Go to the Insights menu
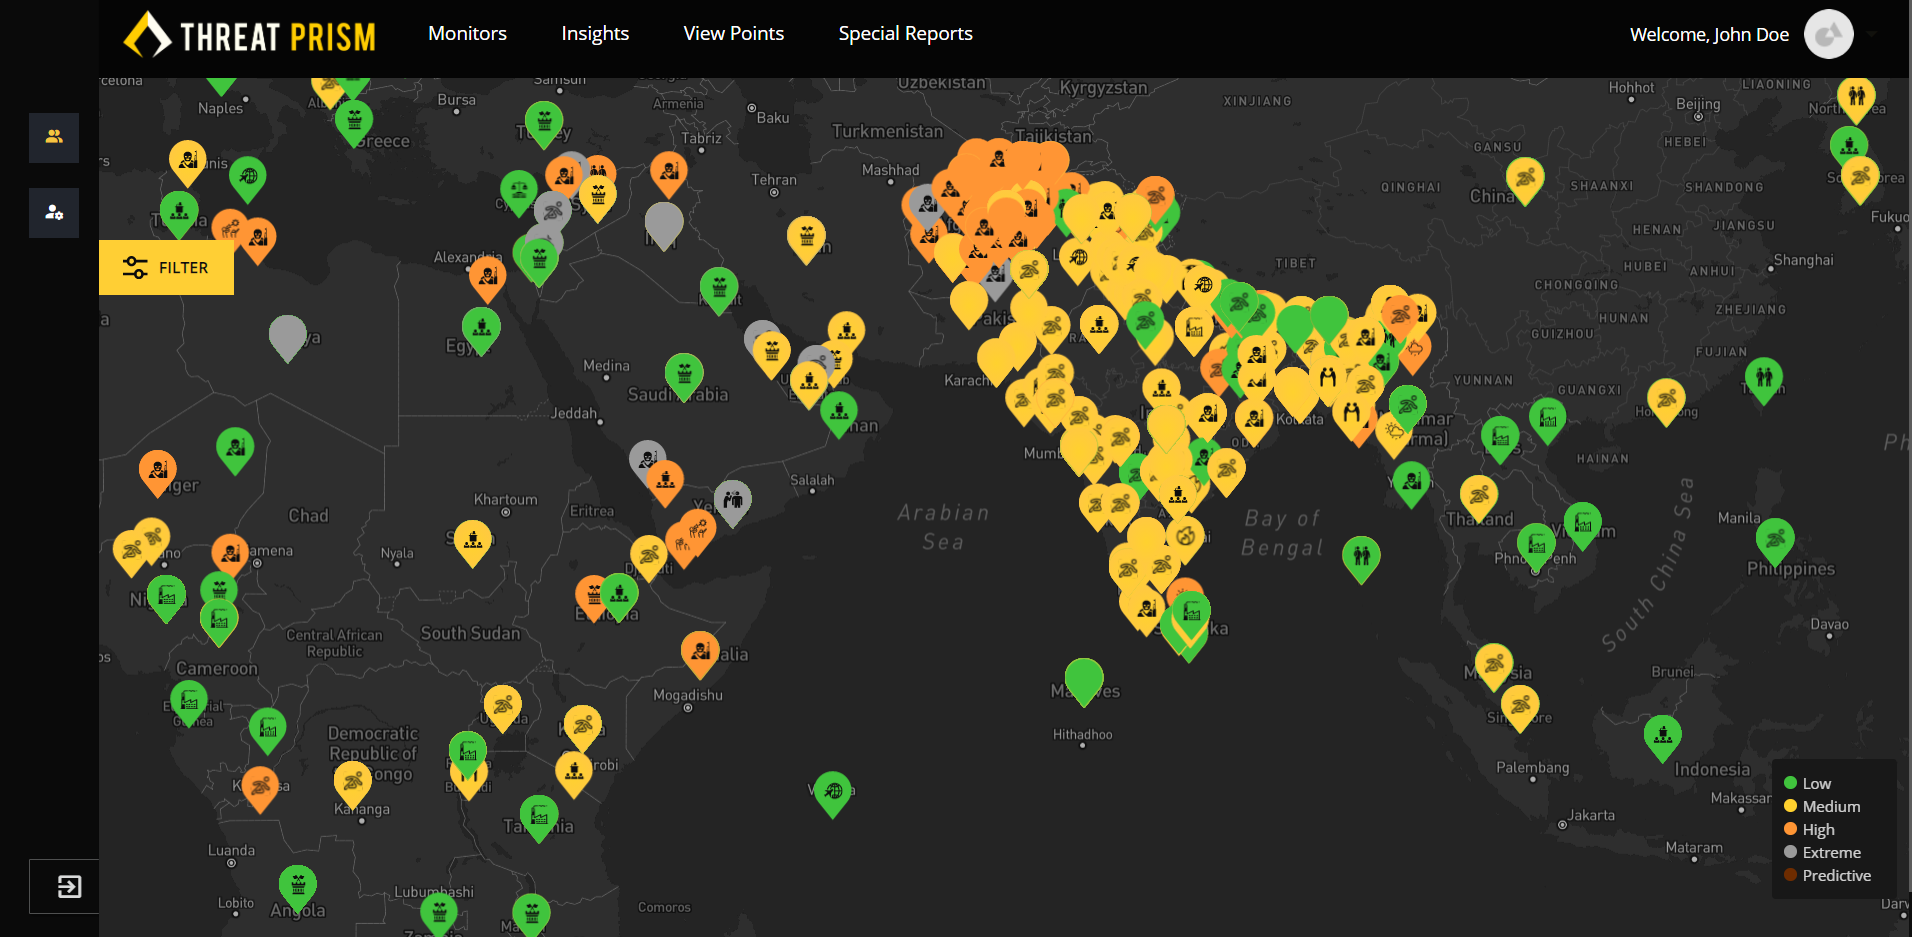1912x937 pixels. click(595, 34)
